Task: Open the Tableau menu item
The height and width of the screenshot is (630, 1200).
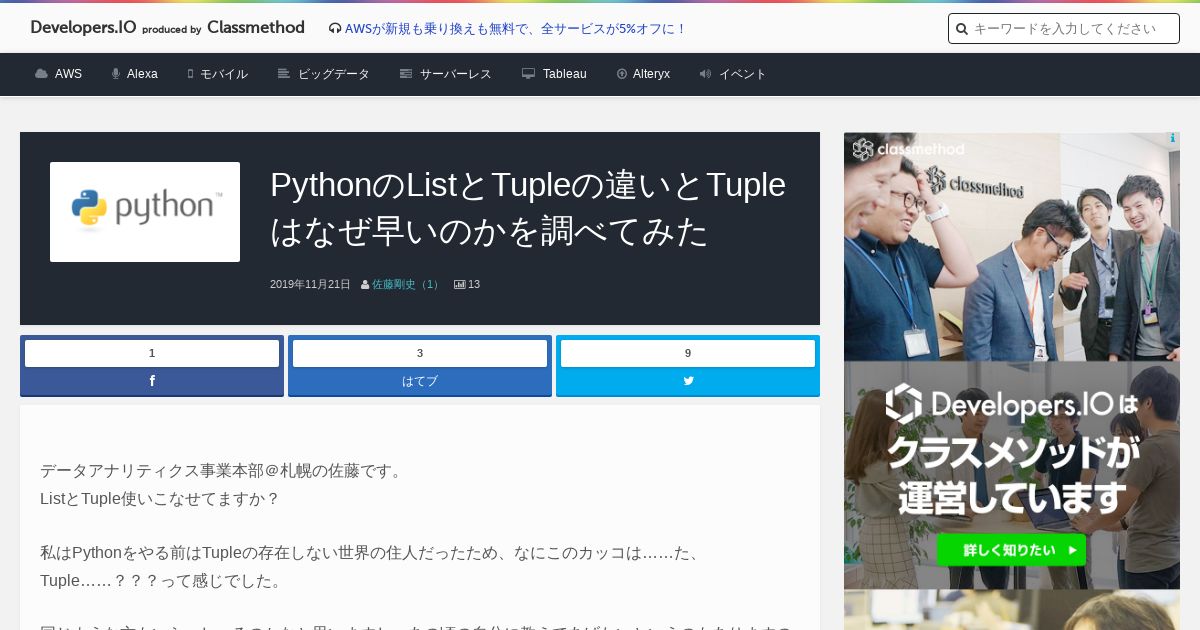Action: tap(565, 74)
